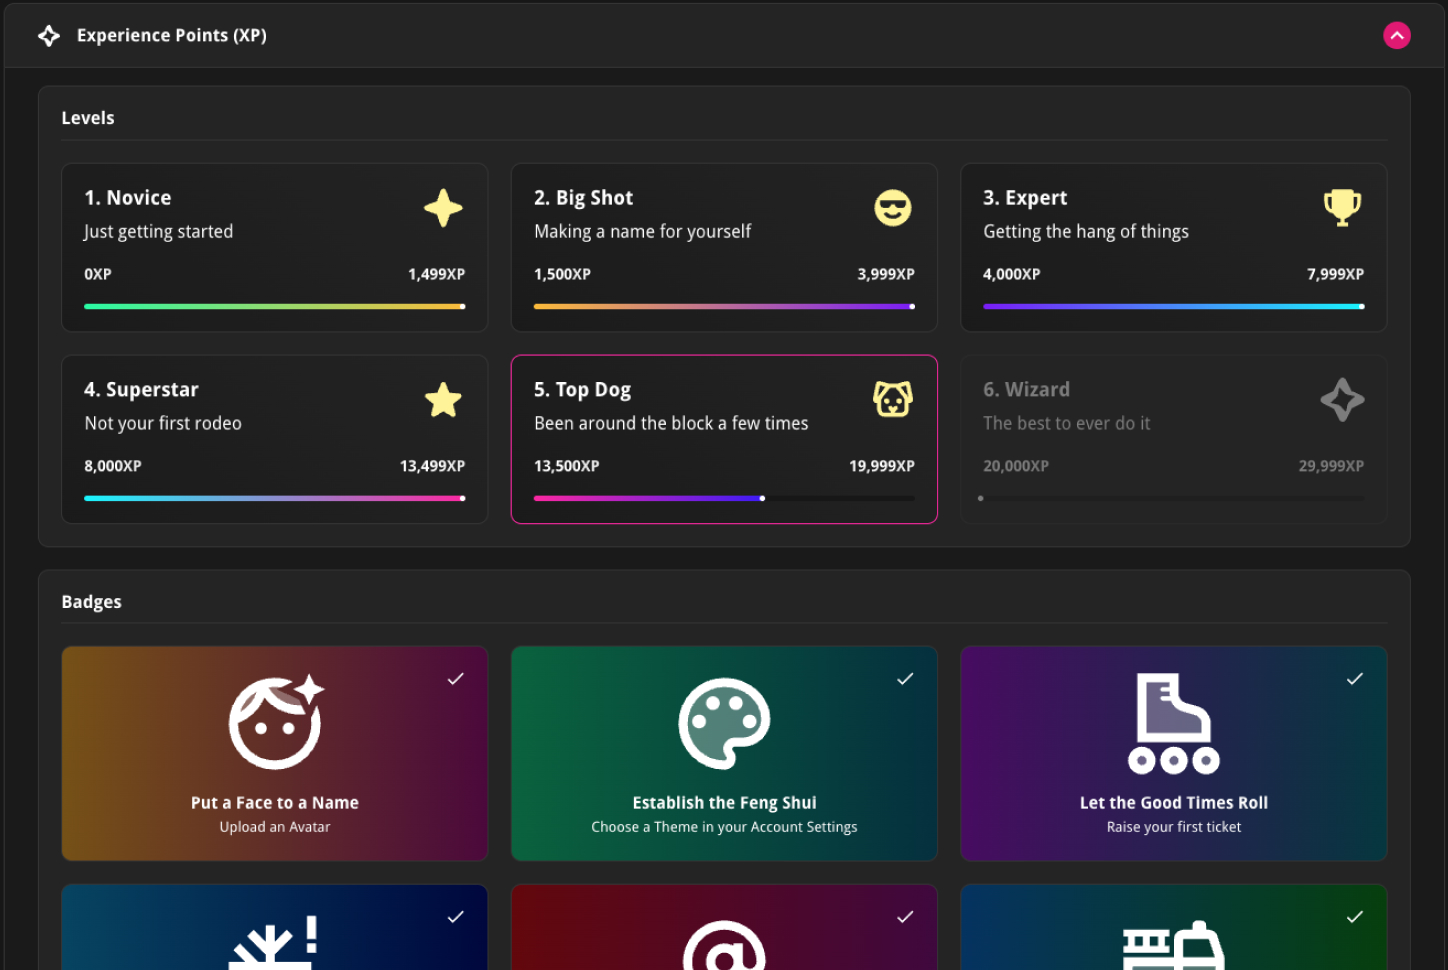Click the Experience Points (XP) header title
The image size is (1448, 970).
(172, 35)
